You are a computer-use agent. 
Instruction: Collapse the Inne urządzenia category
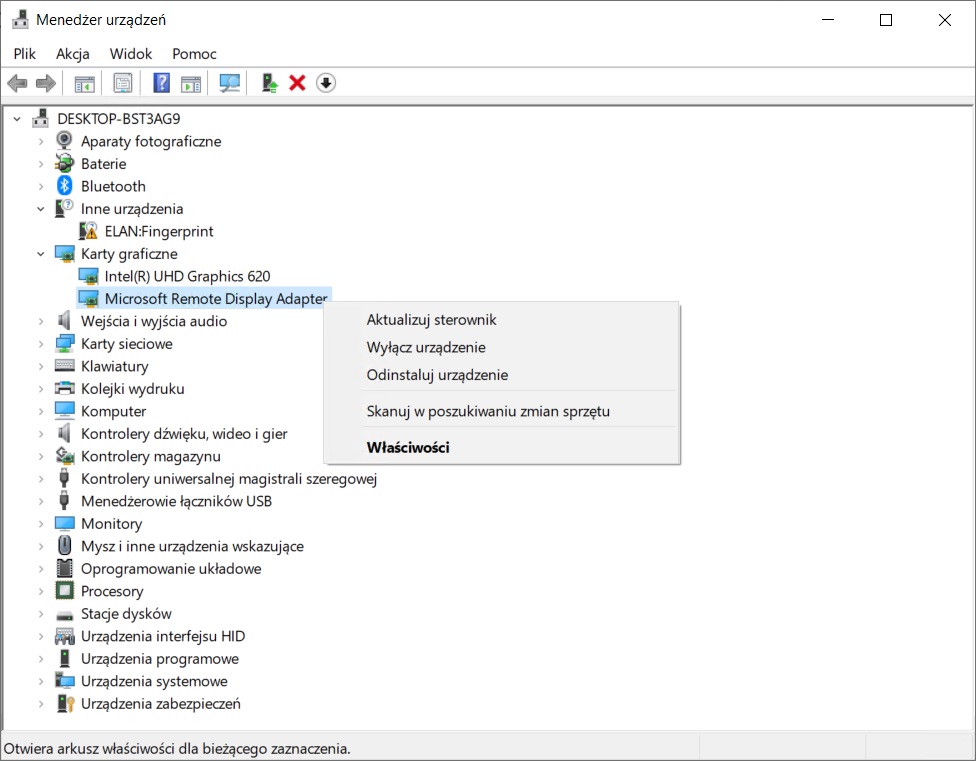41,209
